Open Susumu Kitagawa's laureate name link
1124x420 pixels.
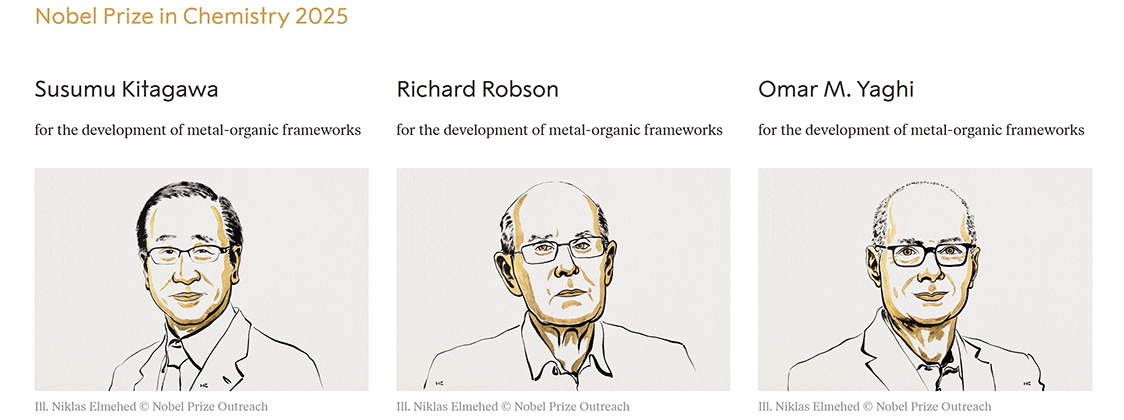[126, 89]
